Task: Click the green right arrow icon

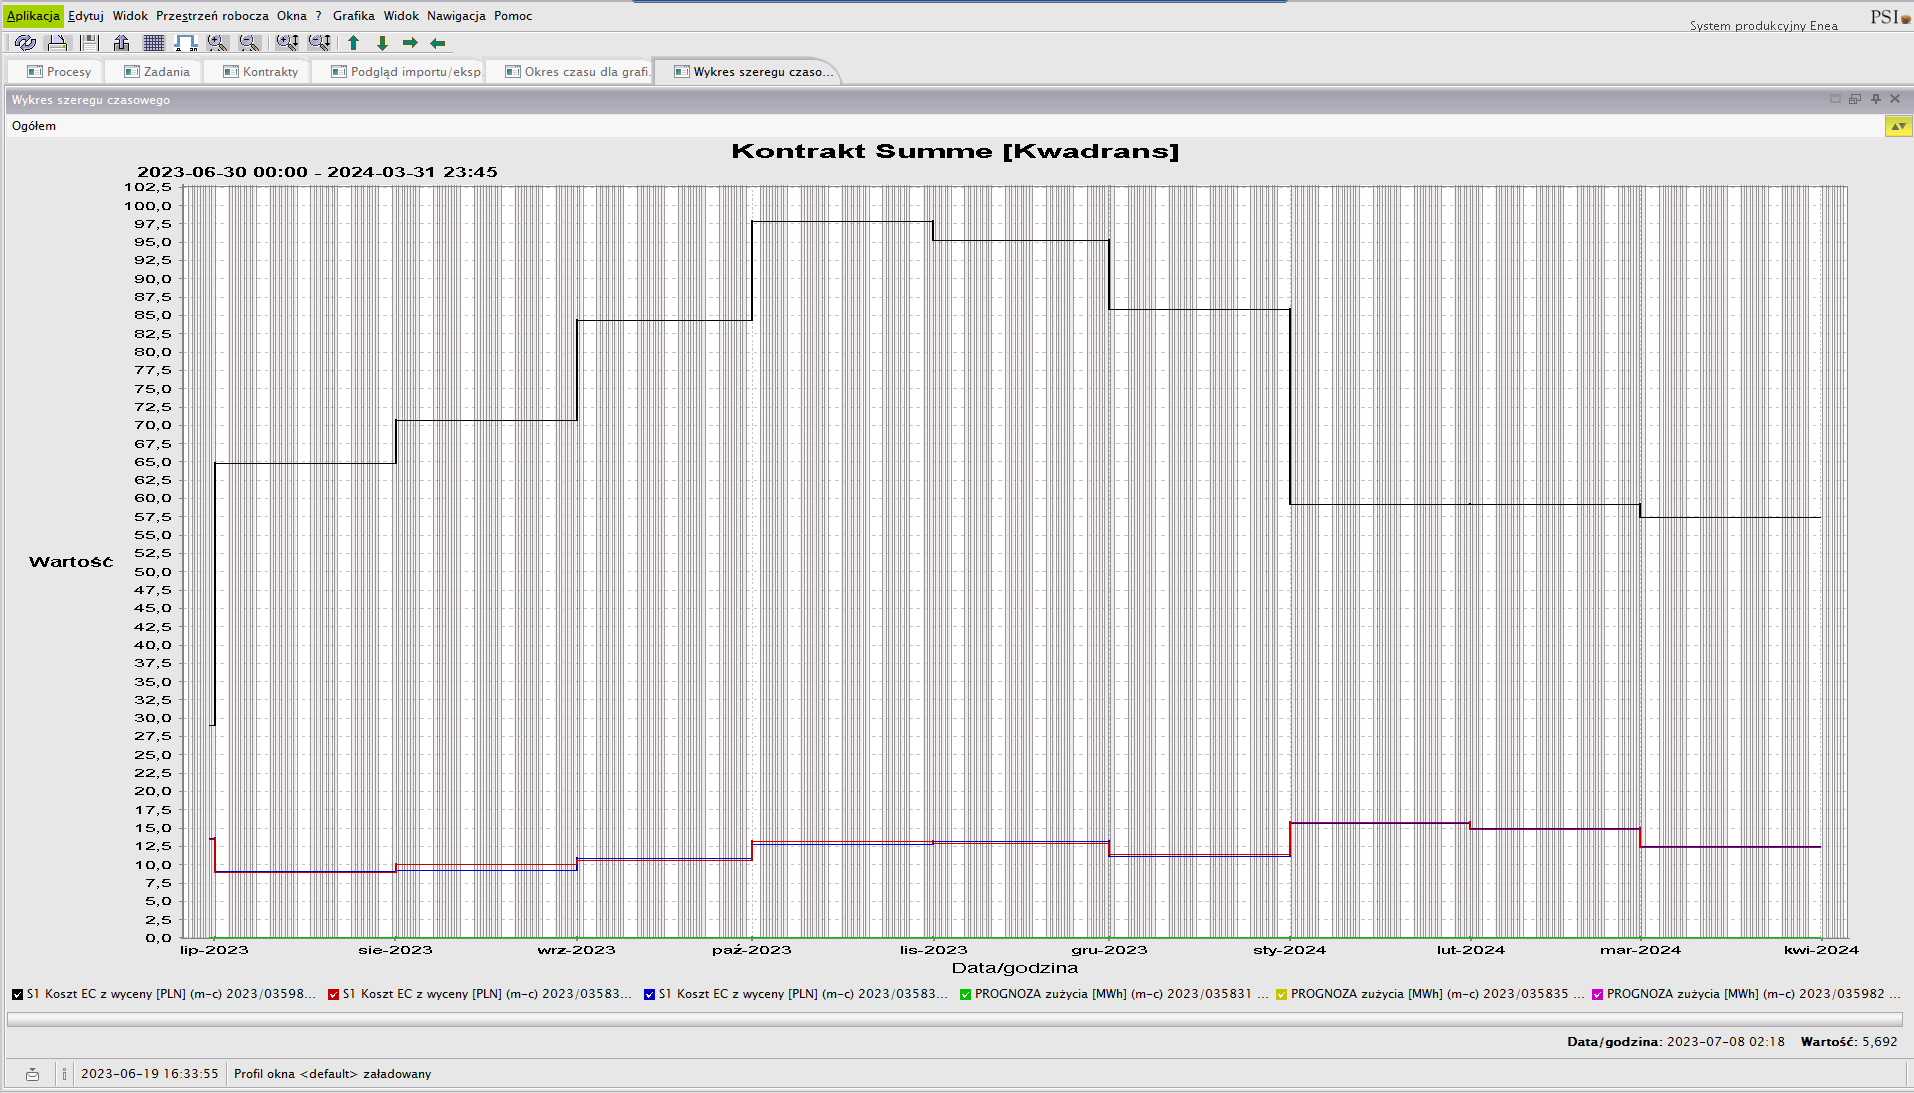Action: pyautogui.click(x=410, y=43)
